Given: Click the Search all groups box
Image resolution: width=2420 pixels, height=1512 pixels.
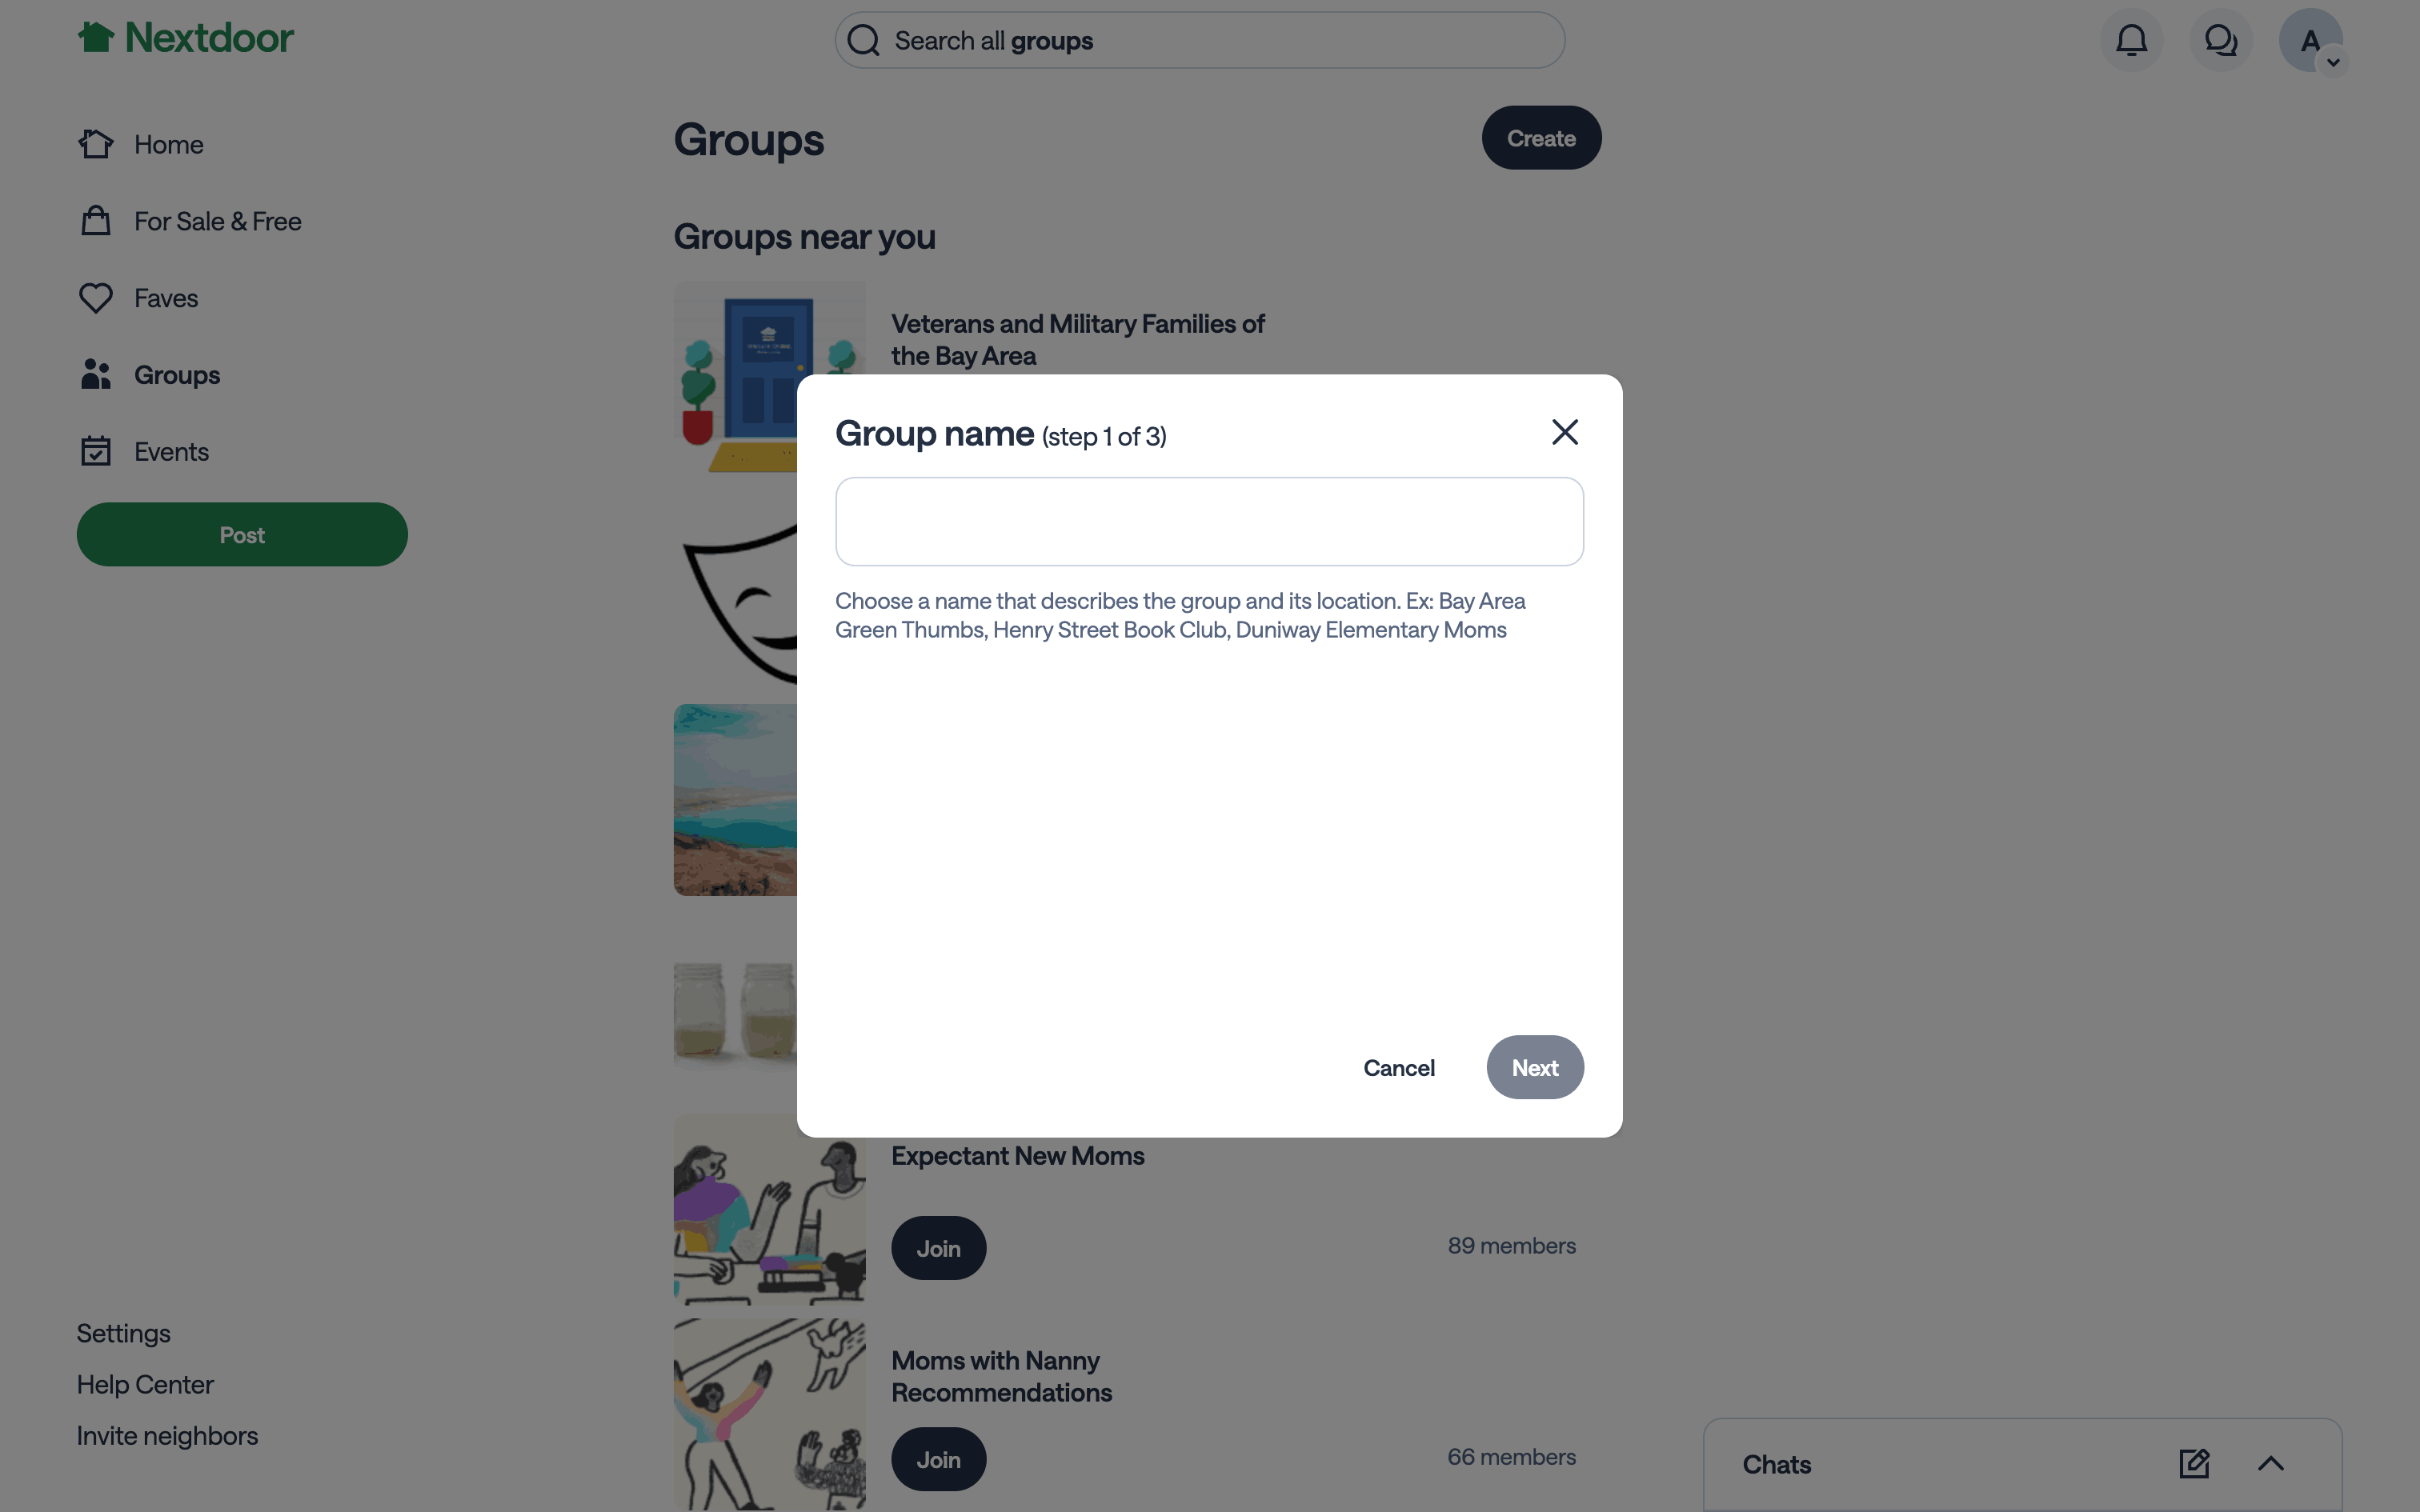Looking at the screenshot, I should 1200,40.
